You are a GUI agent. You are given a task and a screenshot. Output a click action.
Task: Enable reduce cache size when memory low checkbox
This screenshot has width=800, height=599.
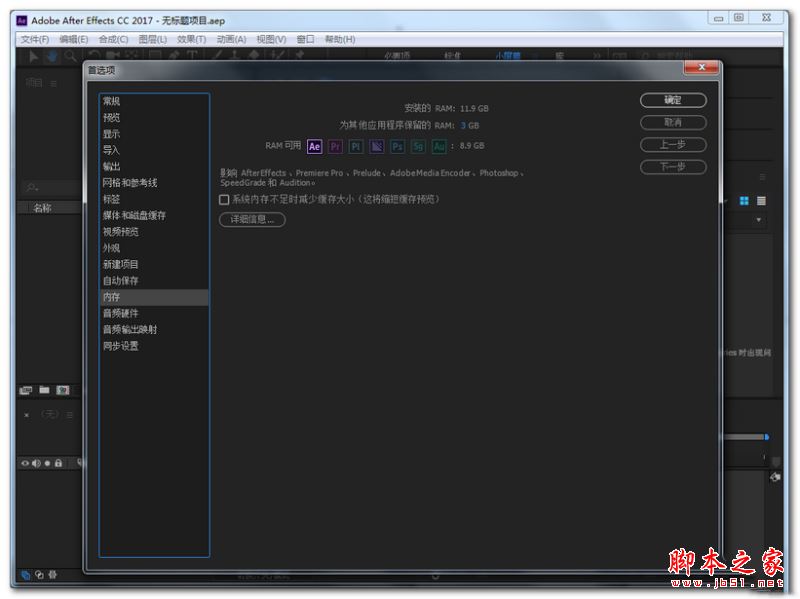[224, 199]
